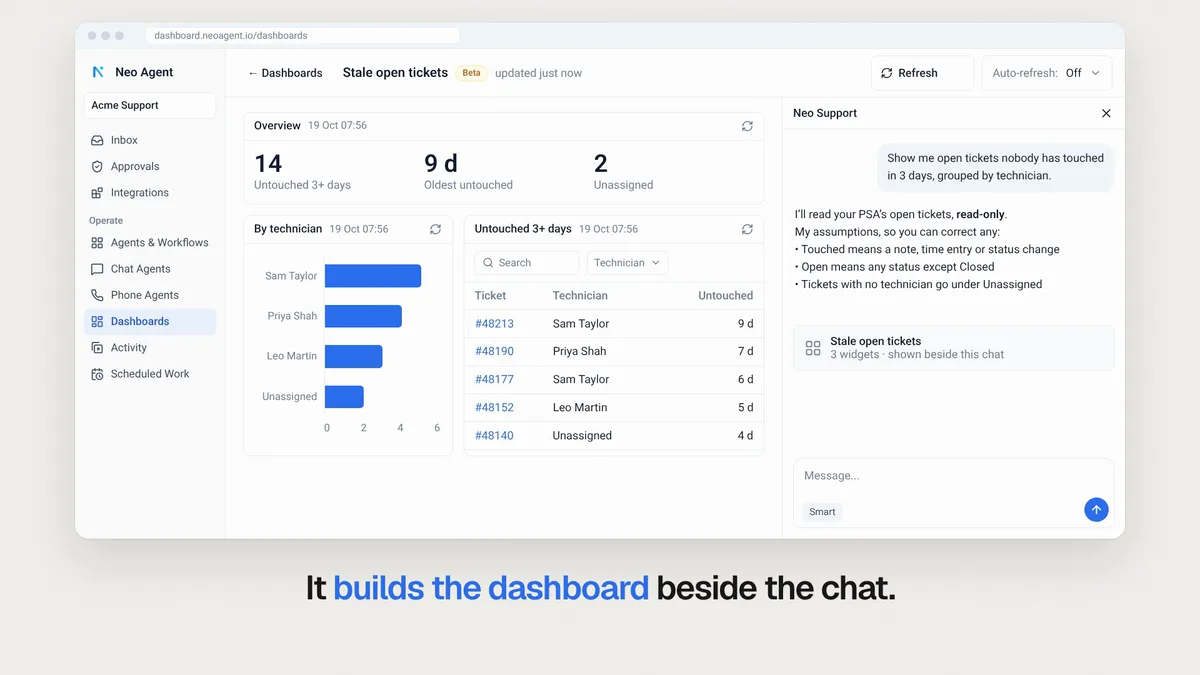Viewport: 1200px width, 675px height.
Task: Open the Technician filter dropdown
Action: [627, 262]
